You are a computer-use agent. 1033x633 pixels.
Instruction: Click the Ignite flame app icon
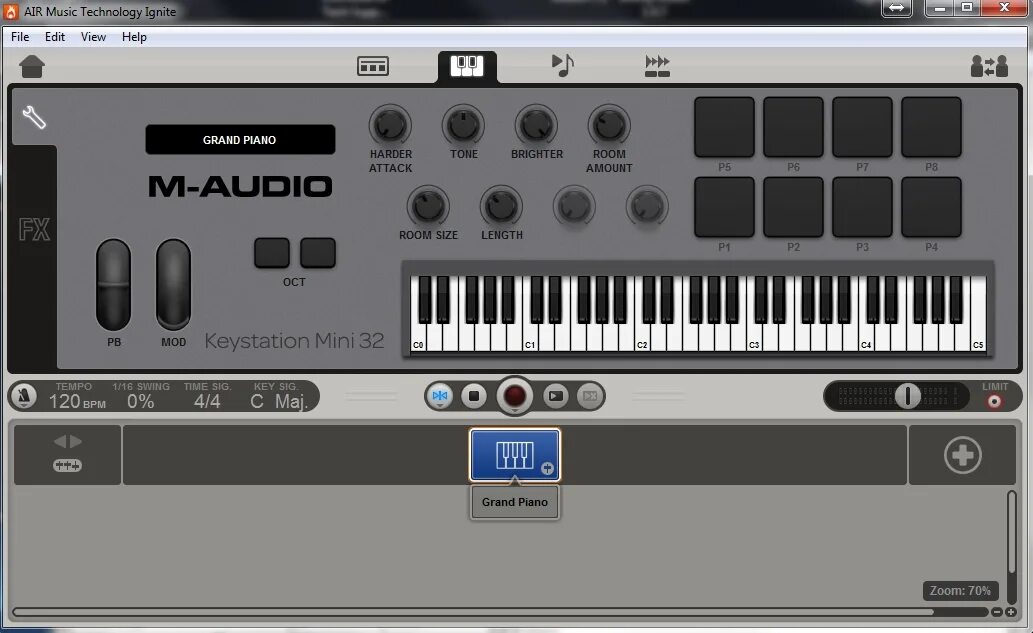click(x=11, y=11)
